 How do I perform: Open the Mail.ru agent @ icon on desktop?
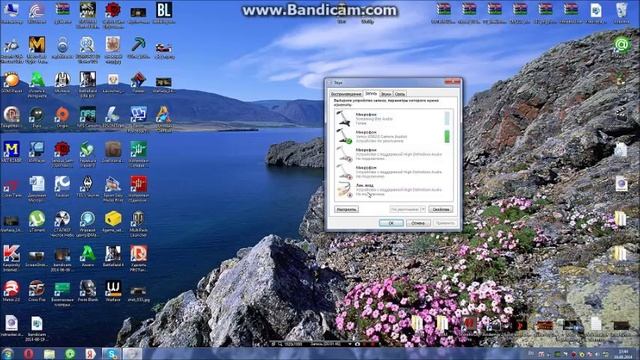pyautogui.click(x=622, y=46)
